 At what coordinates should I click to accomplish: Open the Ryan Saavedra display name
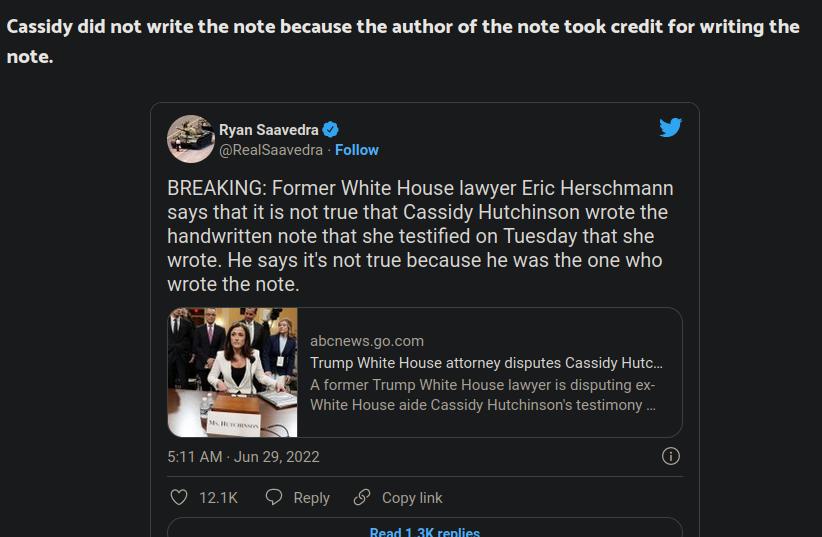pos(268,130)
